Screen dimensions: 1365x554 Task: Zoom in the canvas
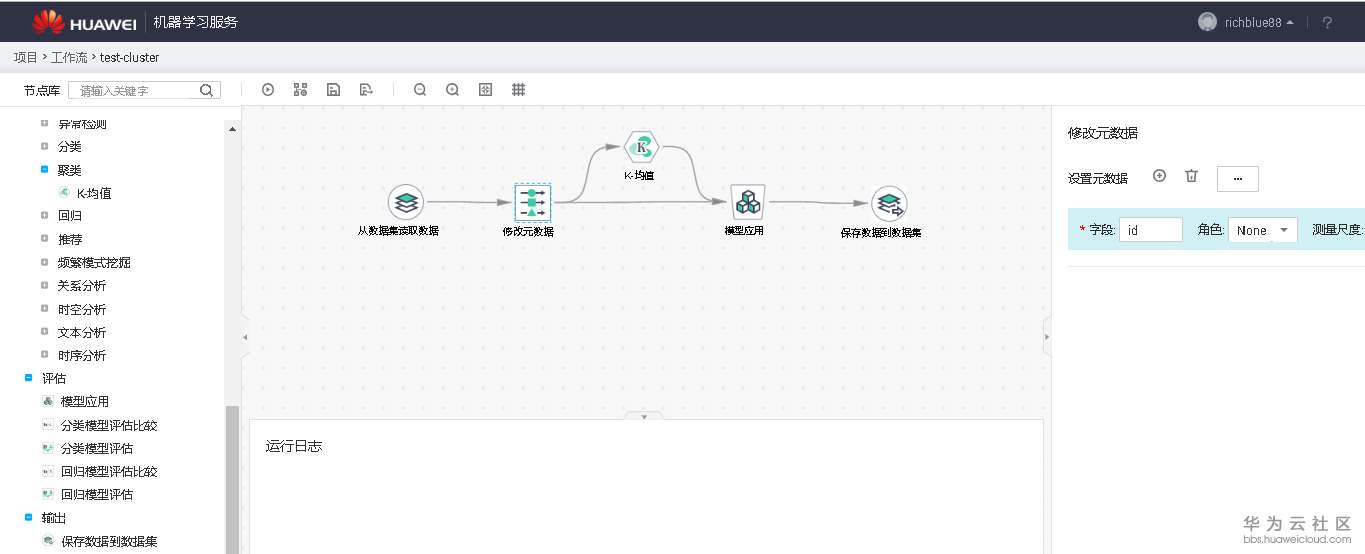coord(453,90)
